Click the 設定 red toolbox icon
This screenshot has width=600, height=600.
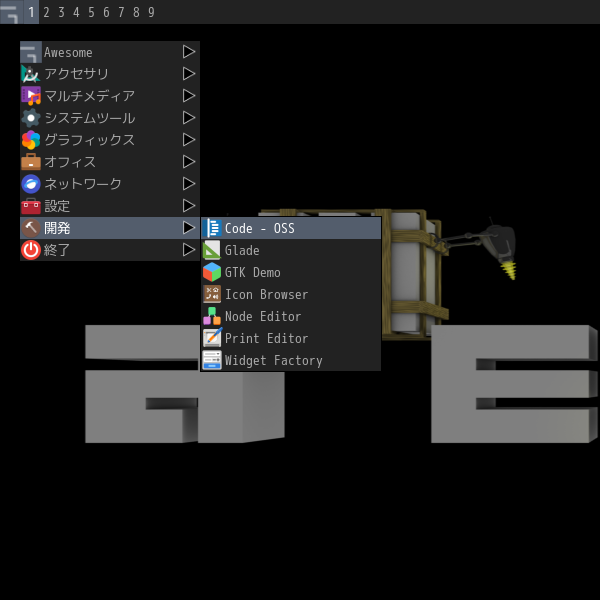pyautogui.click(x=31, y=206)
